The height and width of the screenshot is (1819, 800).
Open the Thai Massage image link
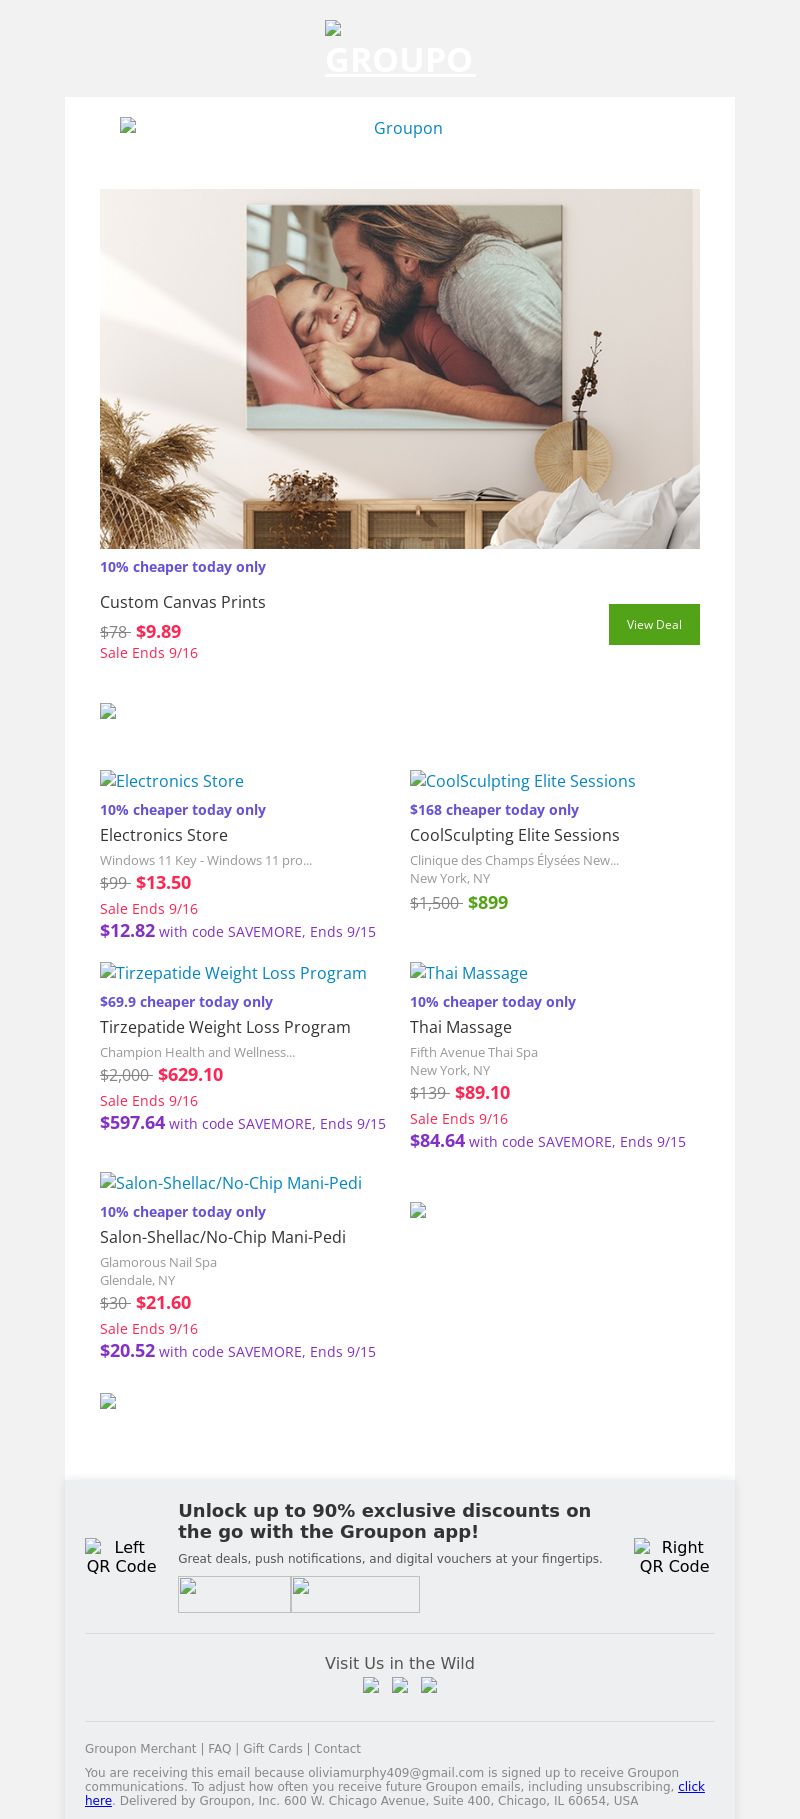point(468,973)
